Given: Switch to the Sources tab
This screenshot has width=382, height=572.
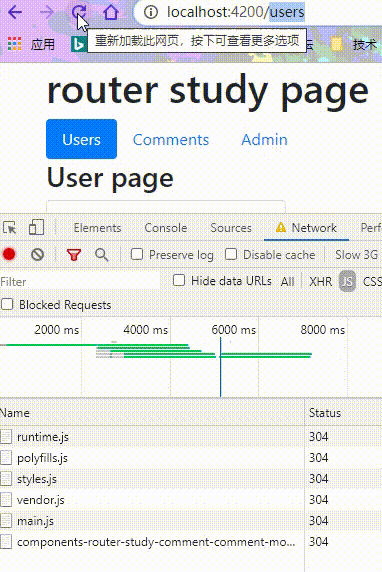Looking at the screenshot, I should coord(231,228).
